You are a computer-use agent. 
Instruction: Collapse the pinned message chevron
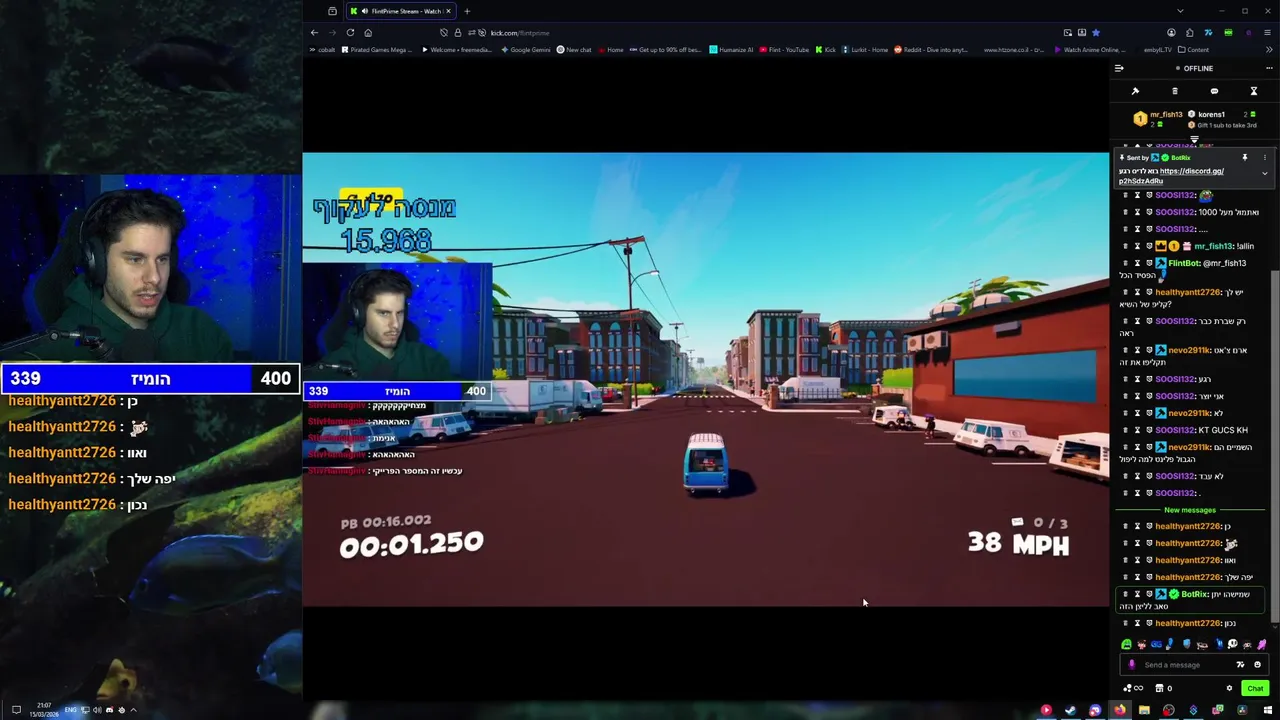point(1264,173)
